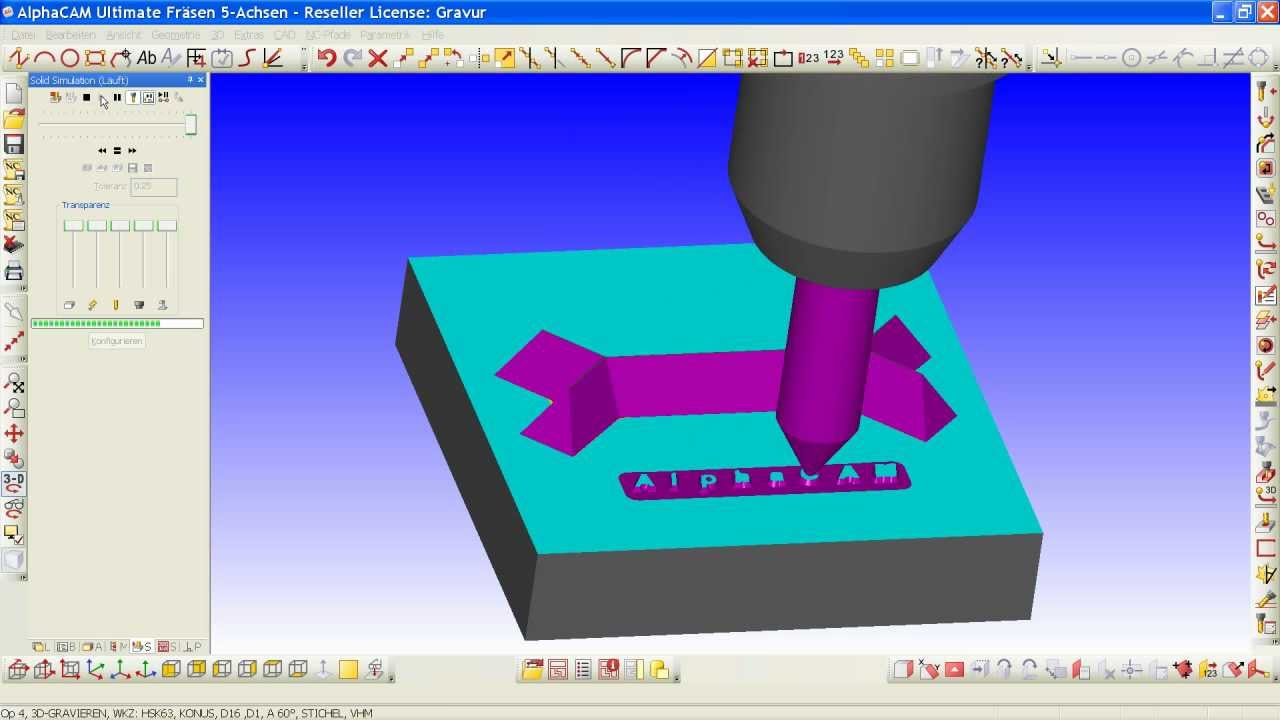This screenshot has width=1280, height=720.
Task: Click the material block transparency icon
Action: 69,305
